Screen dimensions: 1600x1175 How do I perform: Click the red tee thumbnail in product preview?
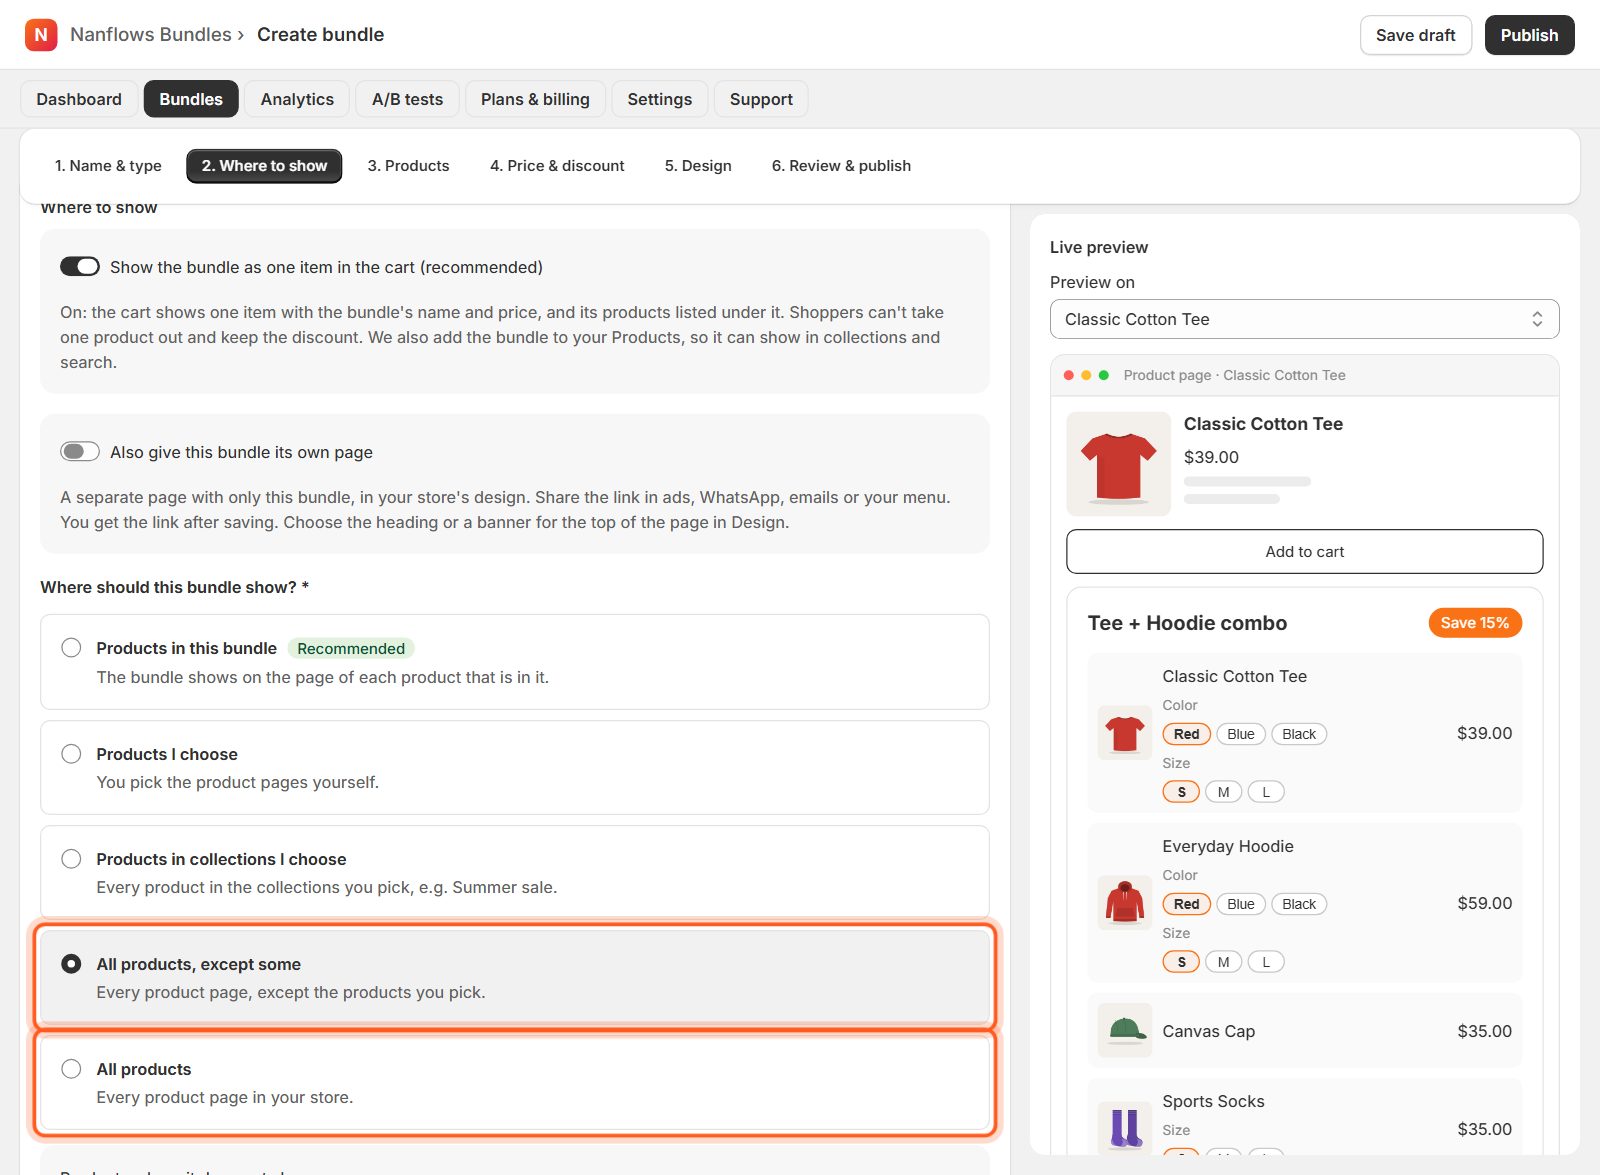tap(1118, 464)
